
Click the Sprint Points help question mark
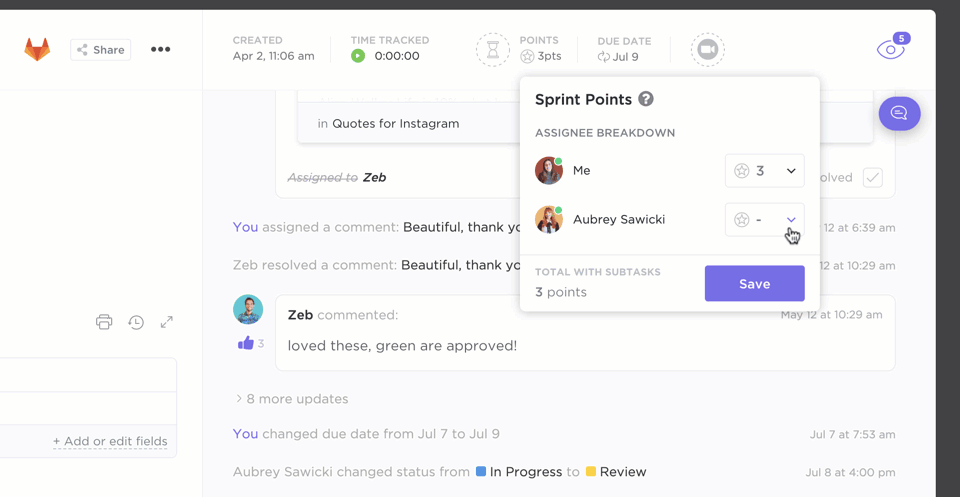pos(646,99)
